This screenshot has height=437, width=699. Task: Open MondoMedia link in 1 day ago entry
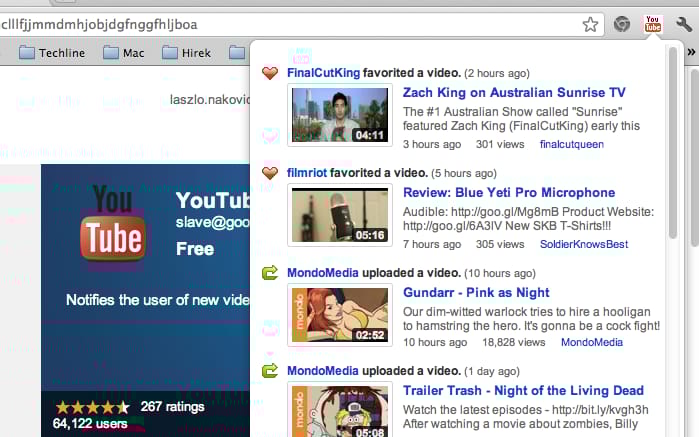pos(322,371)
